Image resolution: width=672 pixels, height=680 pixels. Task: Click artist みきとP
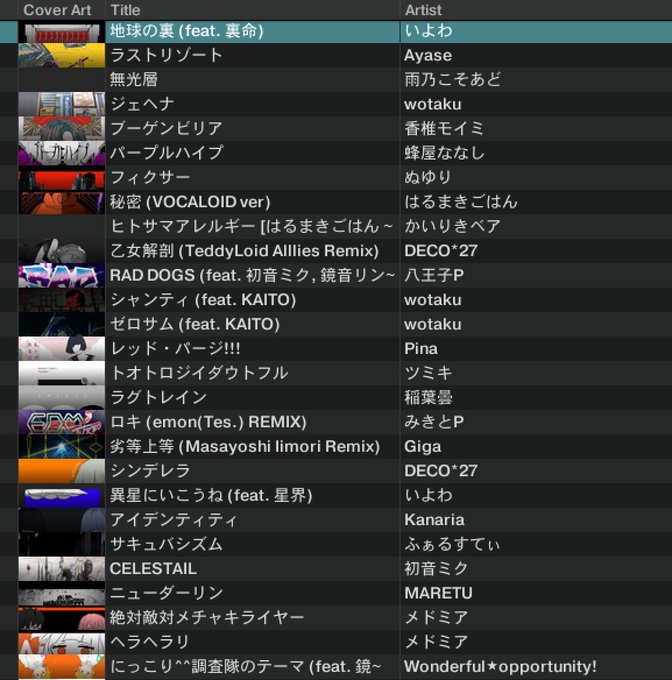[x=434, y=422]
